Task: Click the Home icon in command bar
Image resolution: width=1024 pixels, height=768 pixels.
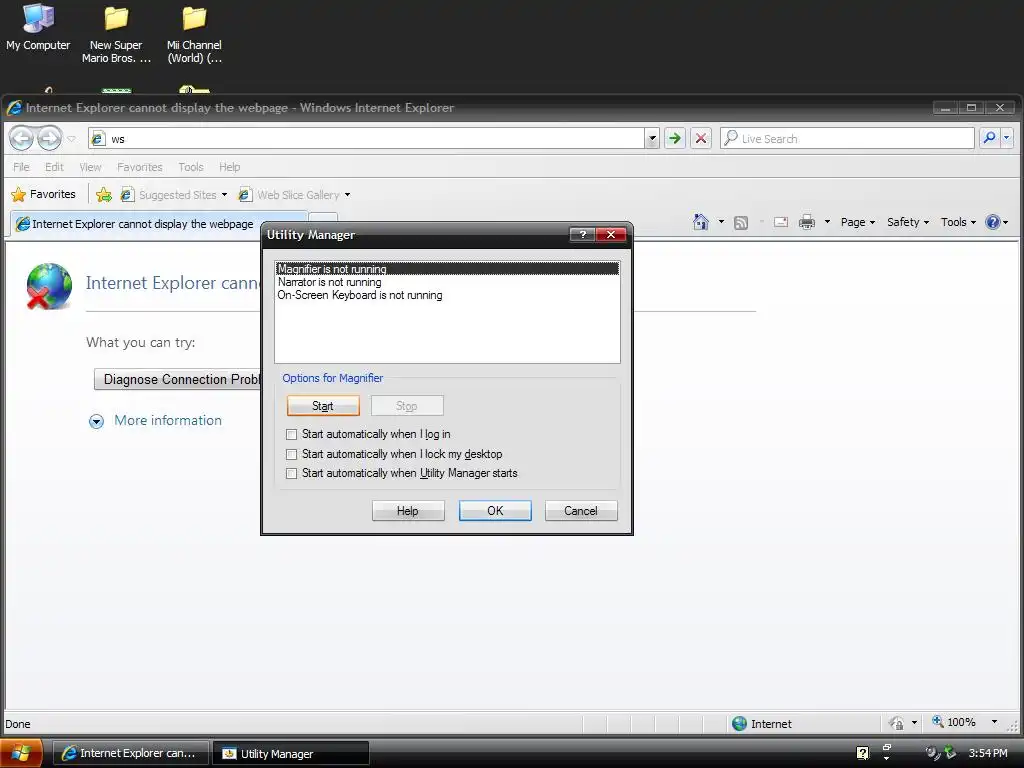Action: [x=701, y=222]
